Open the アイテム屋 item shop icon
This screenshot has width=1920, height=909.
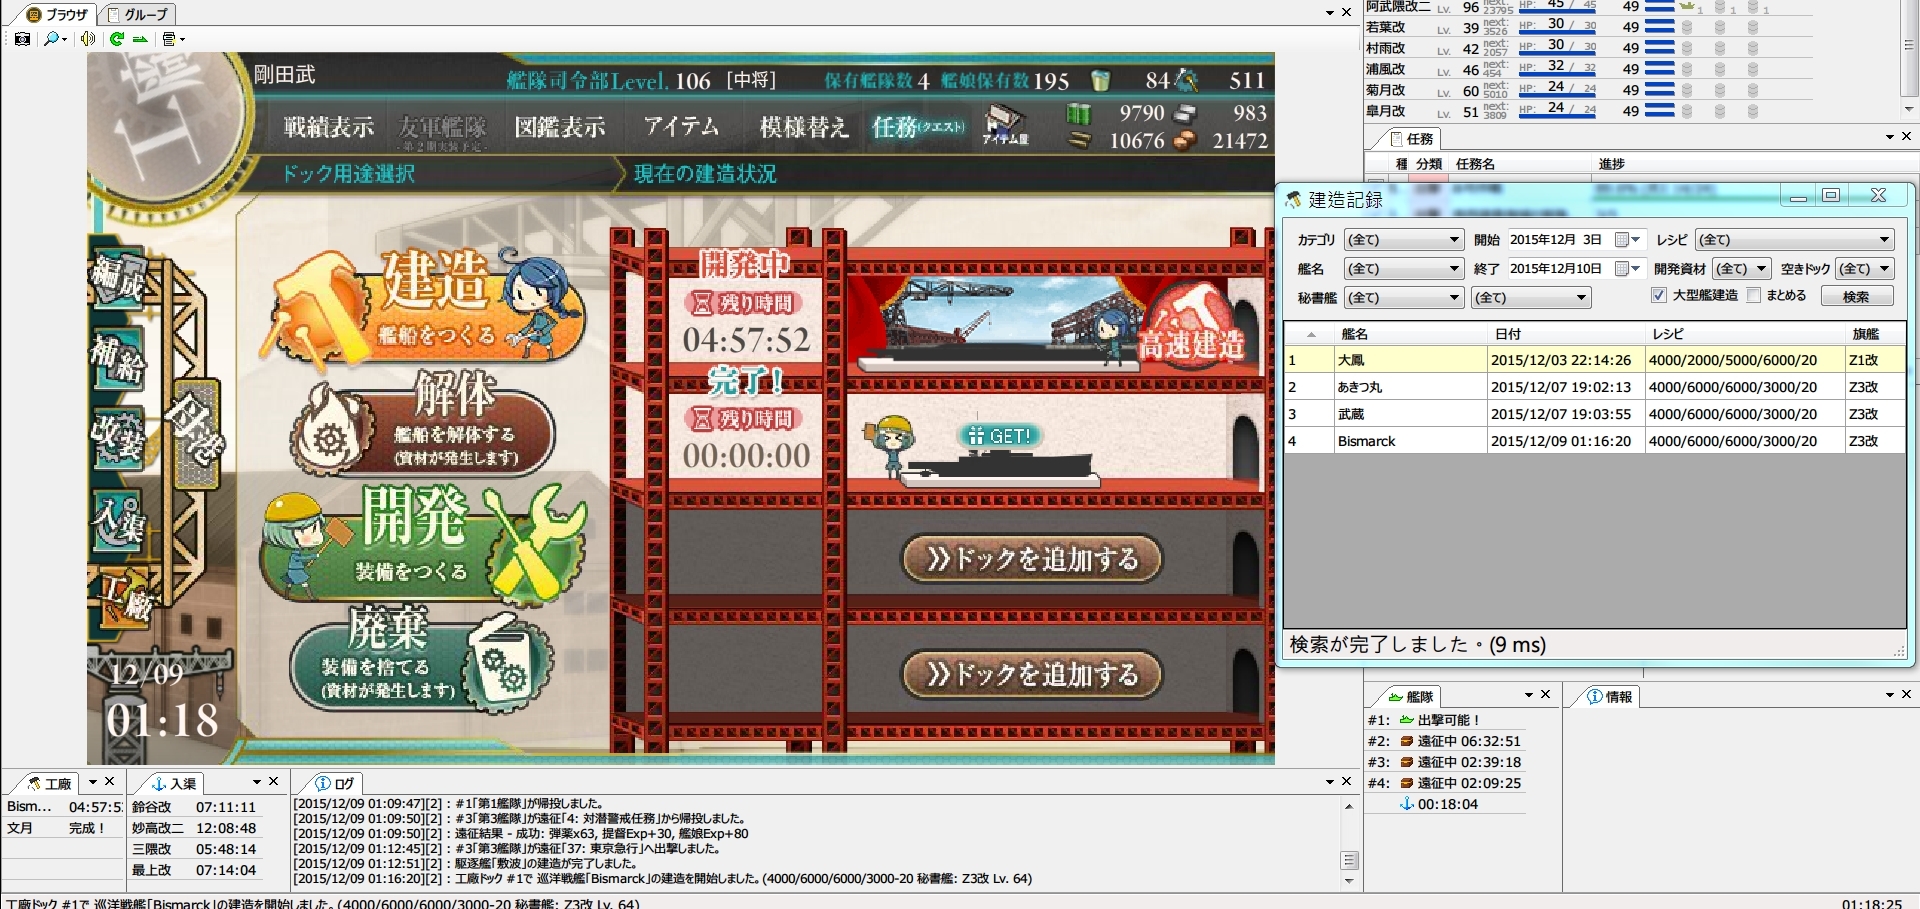pos(1005,126)
